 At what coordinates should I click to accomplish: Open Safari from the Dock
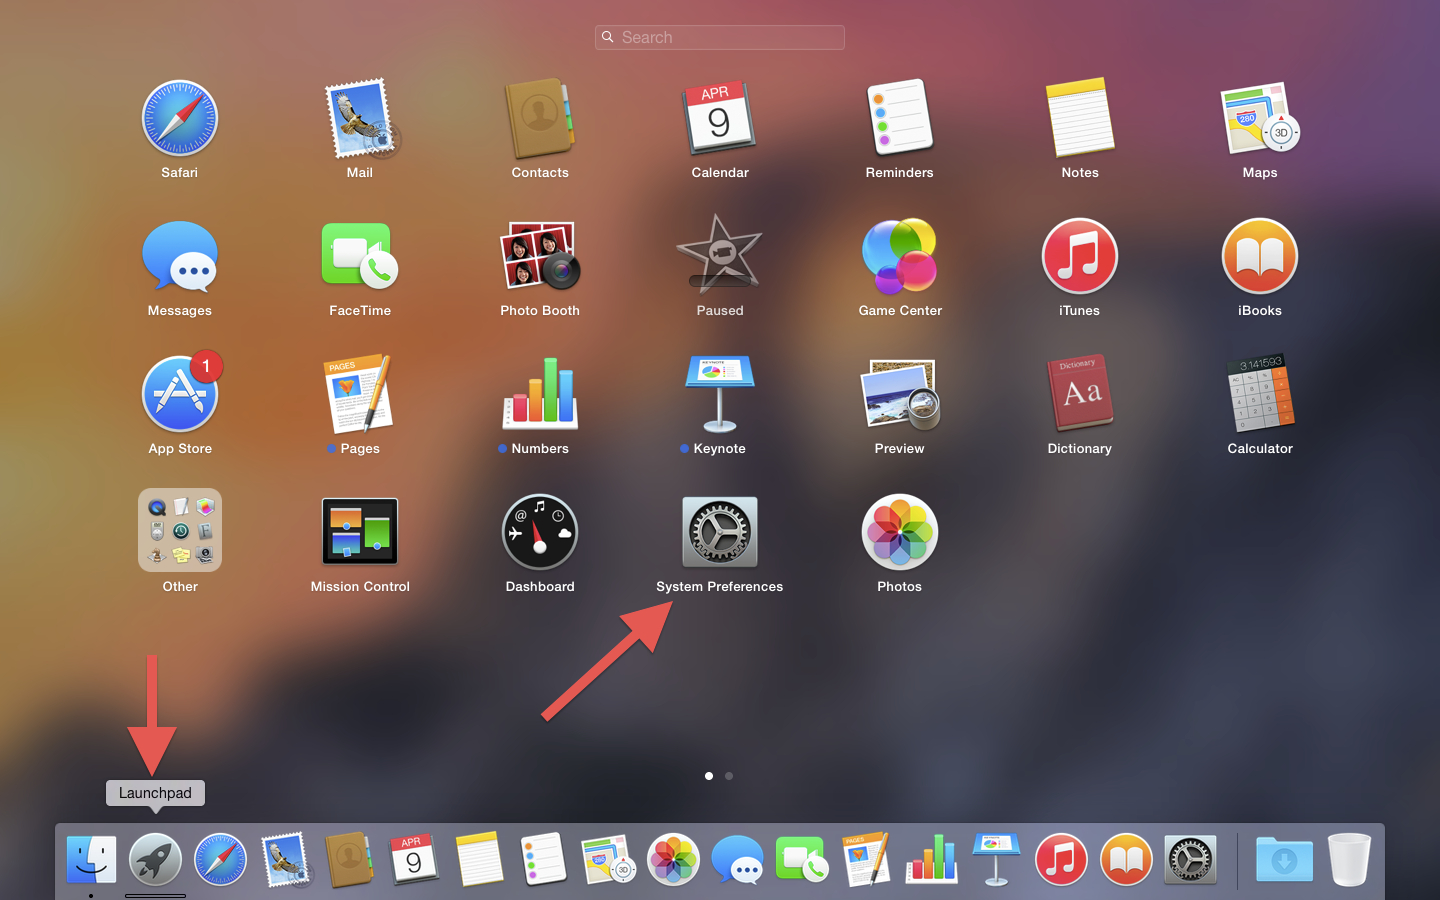[x=220, y=859]
